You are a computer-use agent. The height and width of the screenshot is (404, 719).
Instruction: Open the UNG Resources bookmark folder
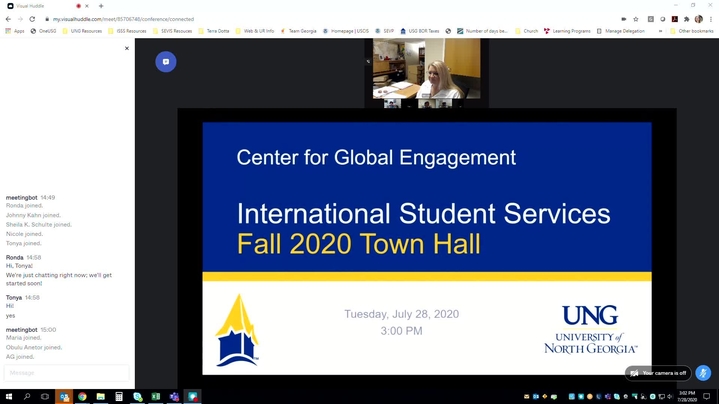click(82, 31)
